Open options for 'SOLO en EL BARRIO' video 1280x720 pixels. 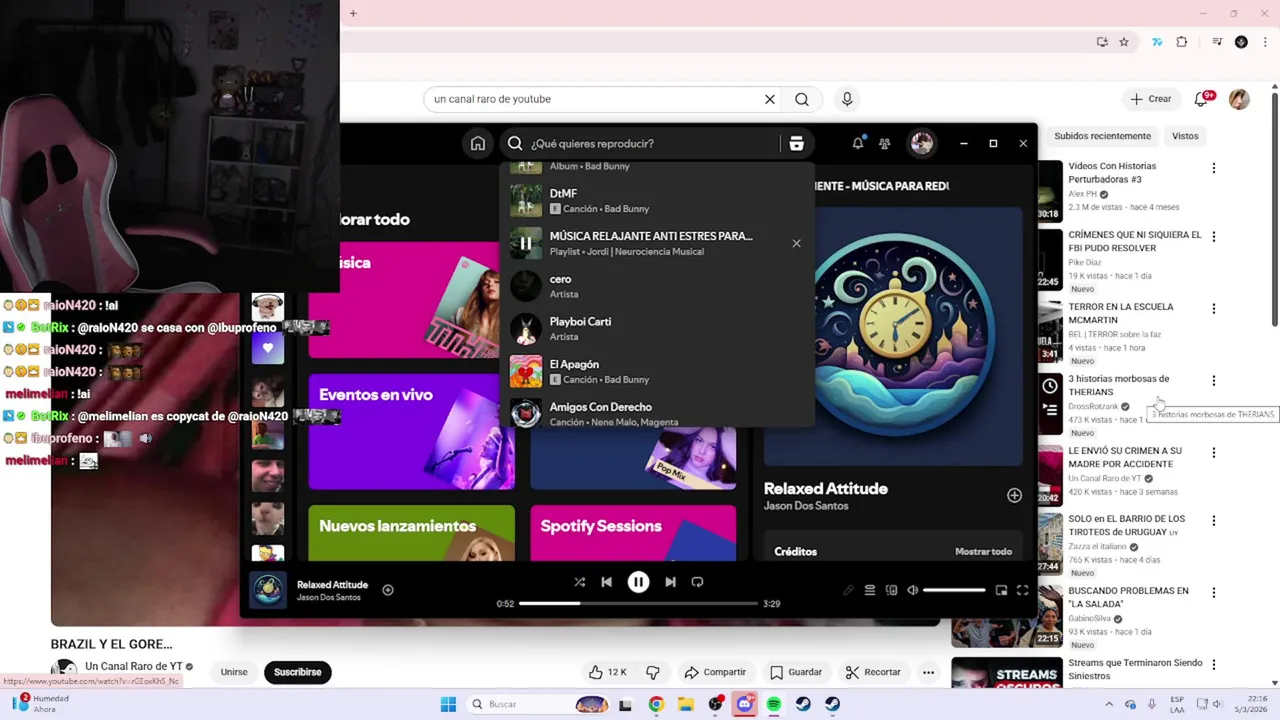1214,521
